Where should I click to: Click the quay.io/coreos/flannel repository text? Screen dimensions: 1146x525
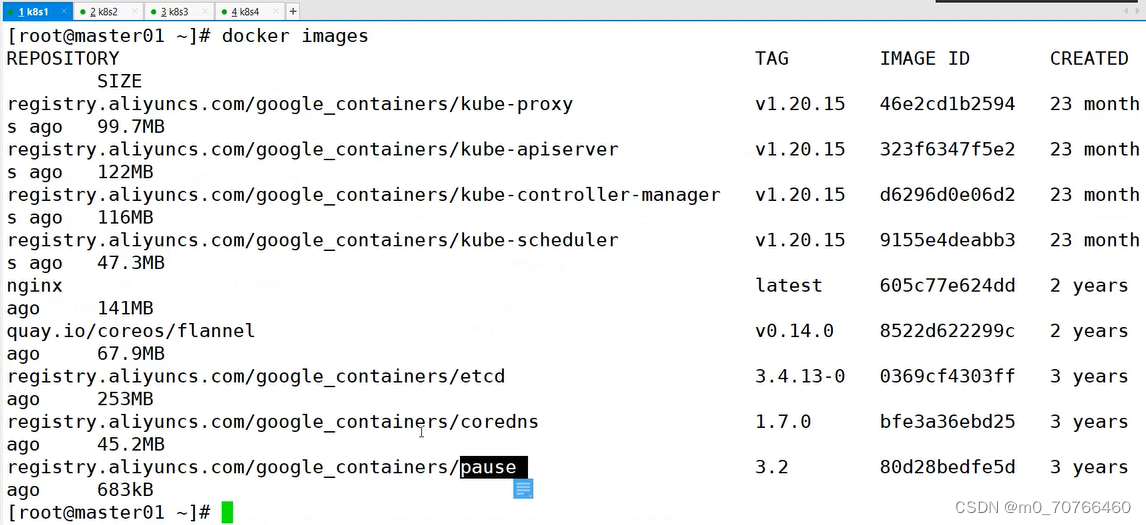click(131, 331)
